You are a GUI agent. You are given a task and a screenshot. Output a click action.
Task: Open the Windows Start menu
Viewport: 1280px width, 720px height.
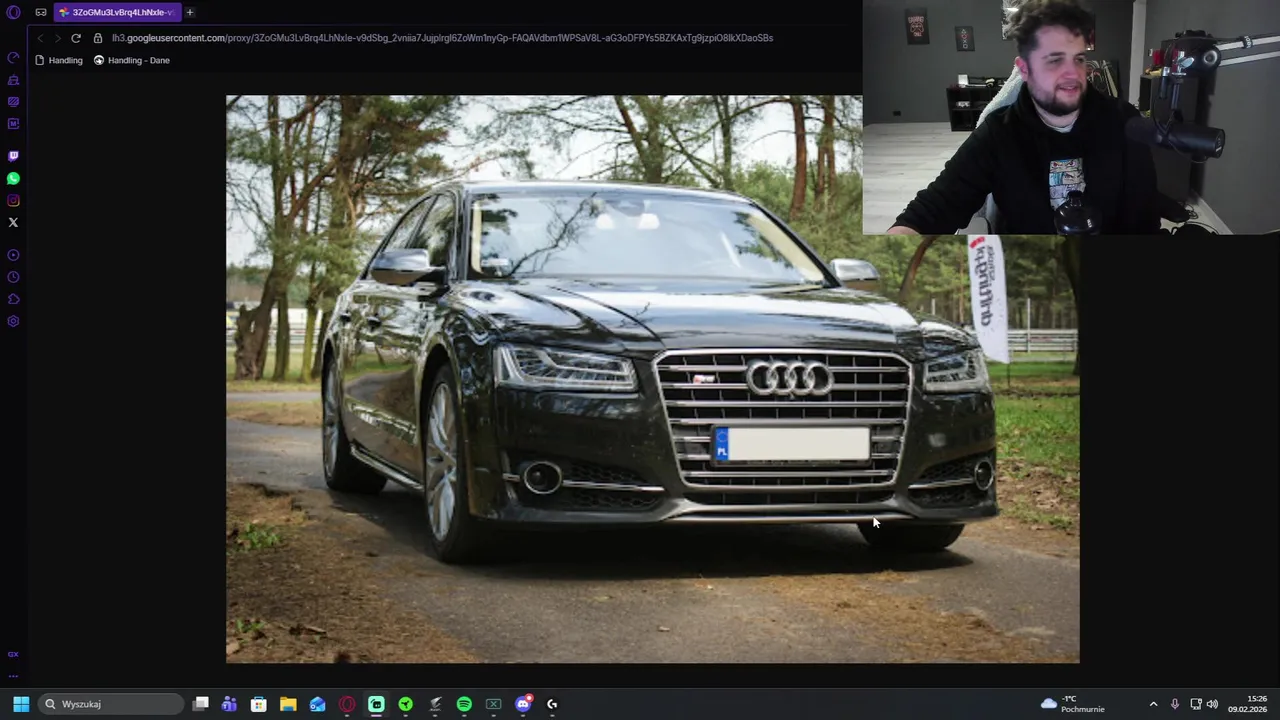(21, 704)
